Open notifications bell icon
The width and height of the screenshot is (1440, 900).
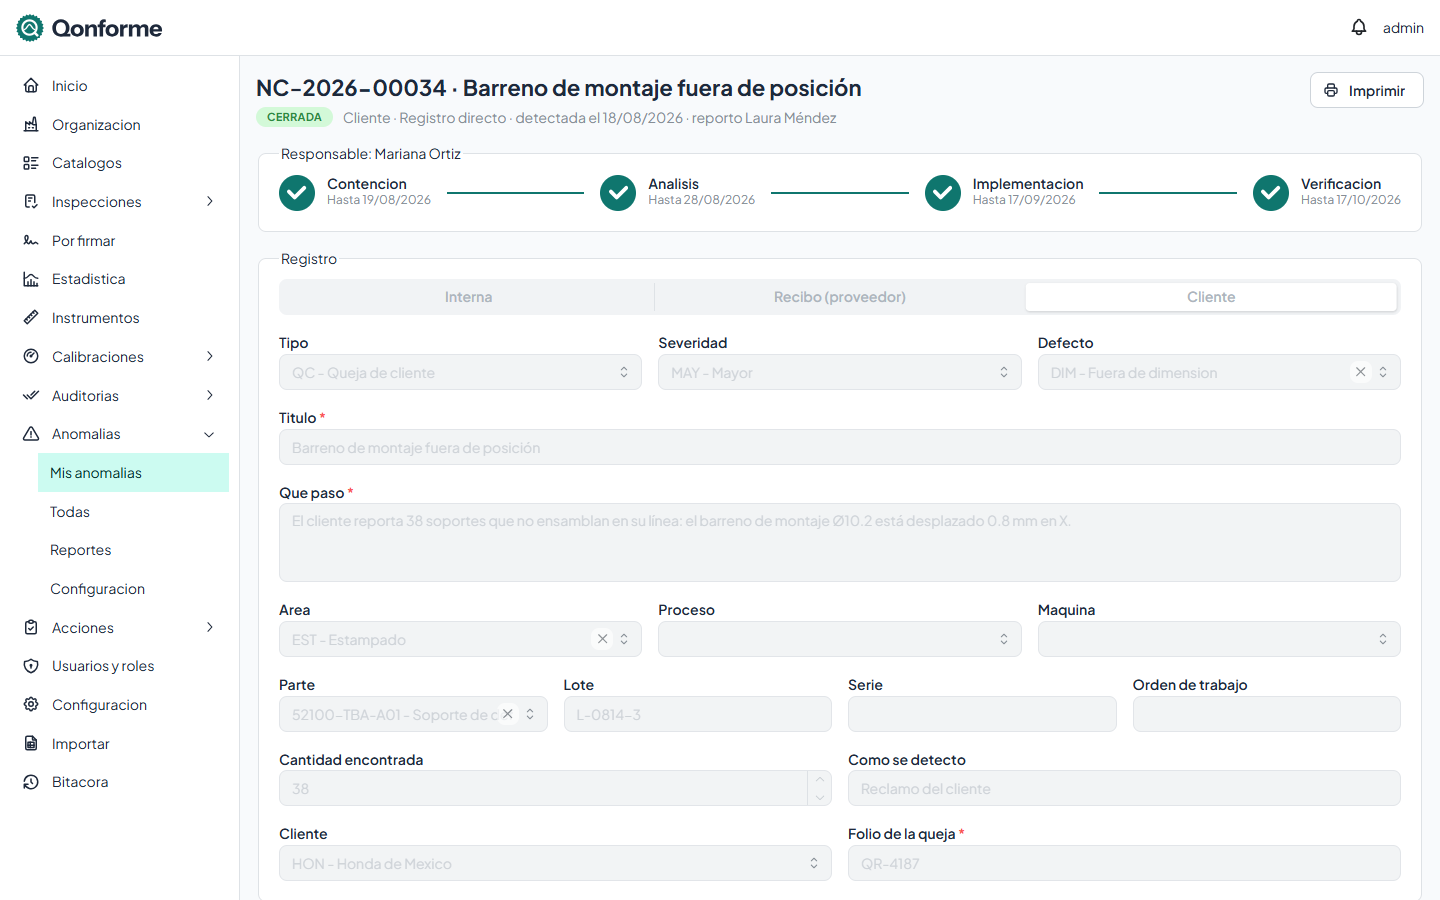tap(1359, 27)
